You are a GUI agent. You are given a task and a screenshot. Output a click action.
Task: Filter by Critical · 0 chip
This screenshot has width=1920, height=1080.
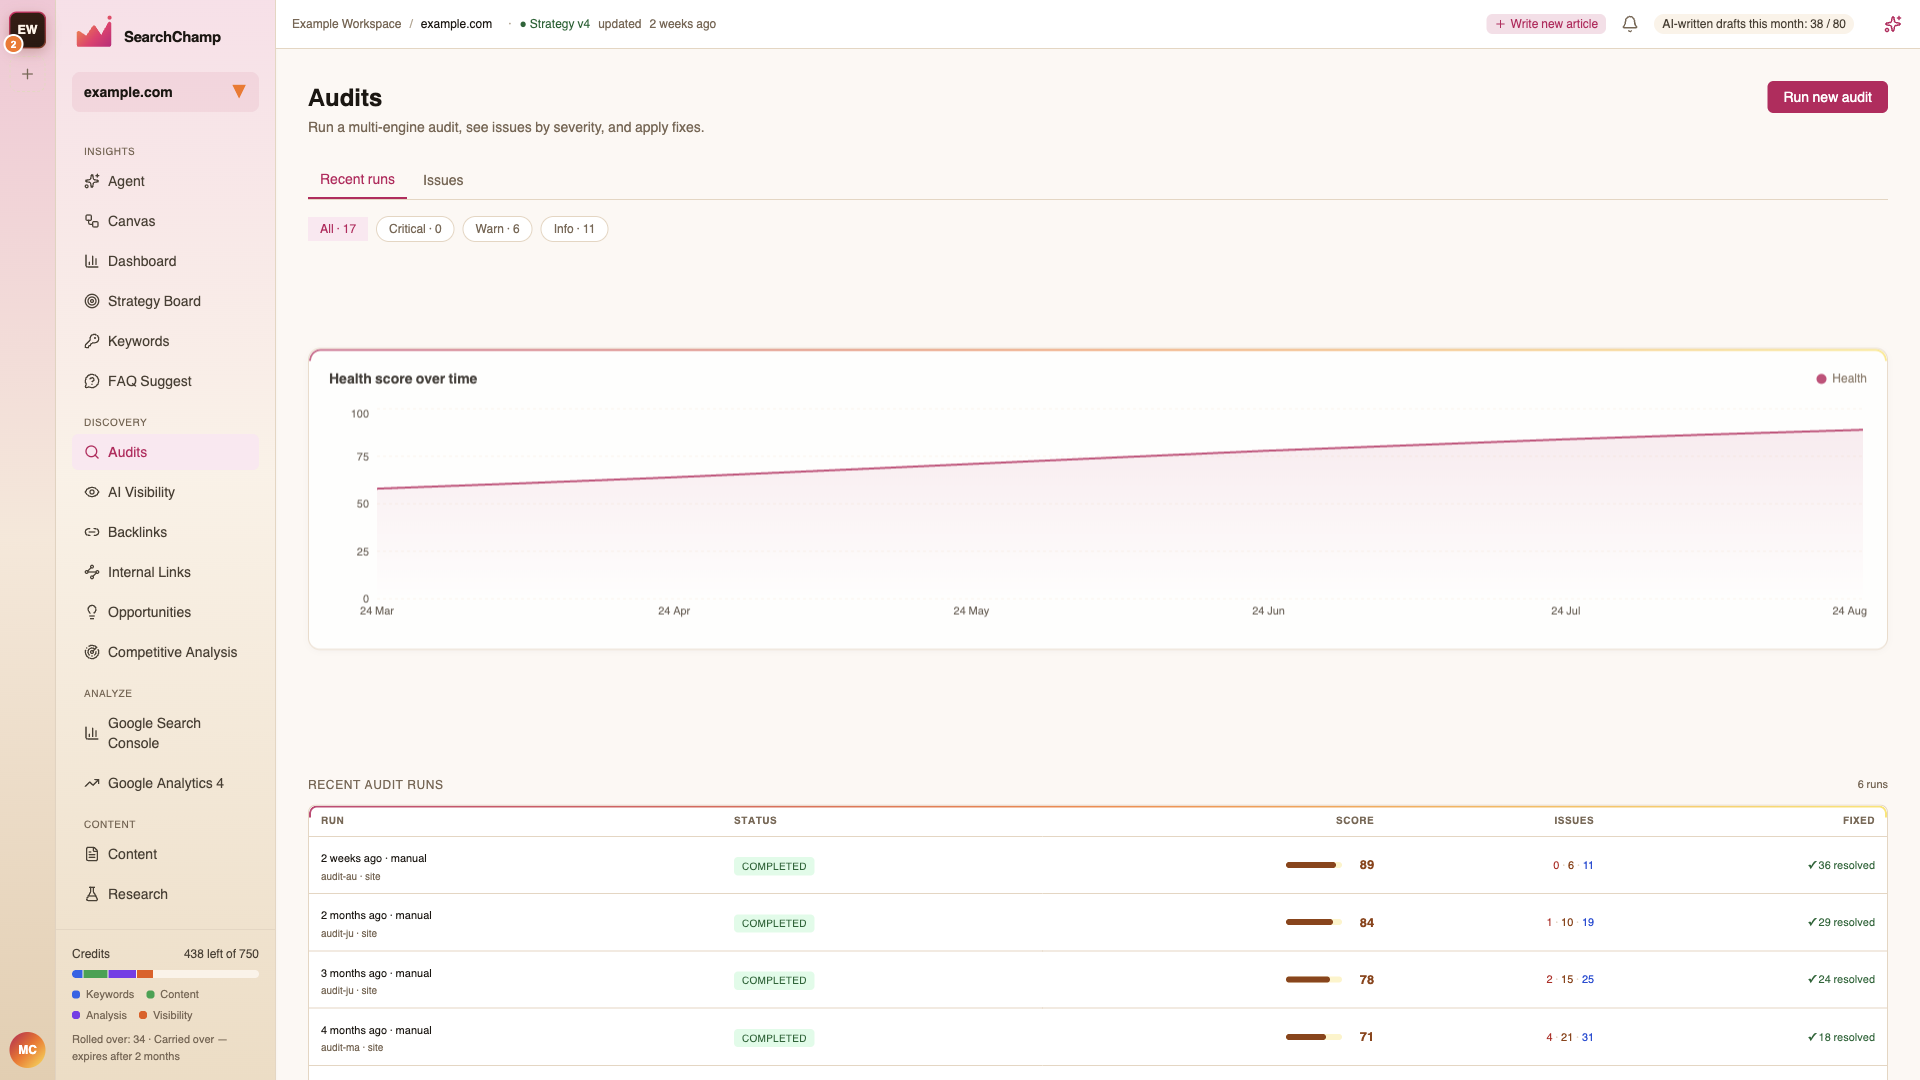coord(415,229)
